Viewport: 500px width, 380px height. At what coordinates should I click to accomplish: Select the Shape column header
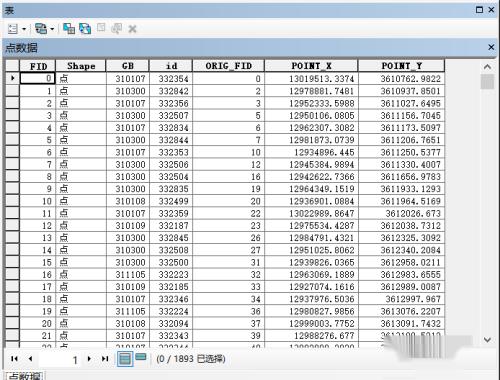[x=81, y=66]
